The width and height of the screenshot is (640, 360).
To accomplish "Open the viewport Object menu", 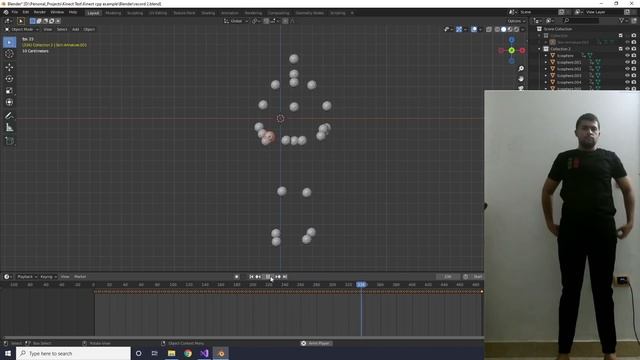I will point(89,29).
